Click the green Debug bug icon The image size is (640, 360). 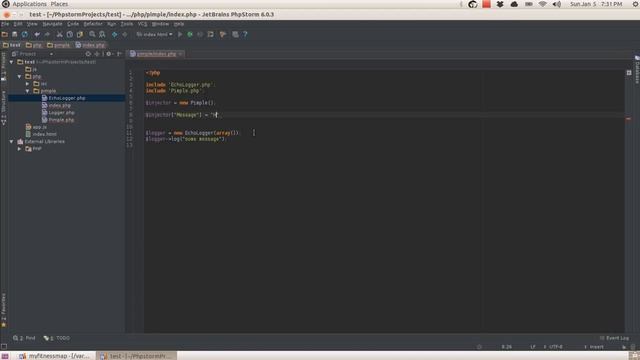tap(190, 35)
